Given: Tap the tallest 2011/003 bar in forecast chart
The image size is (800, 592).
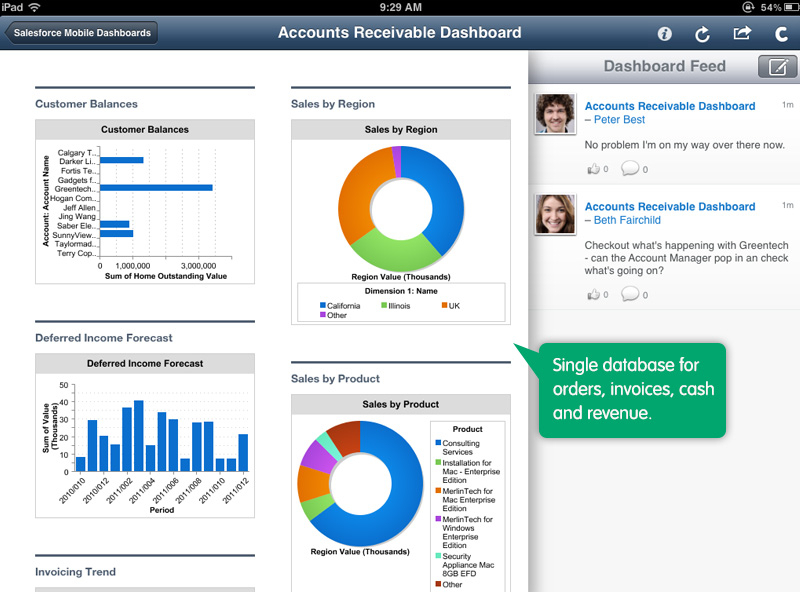Looking at the screenshot, I should click(138, 436).
